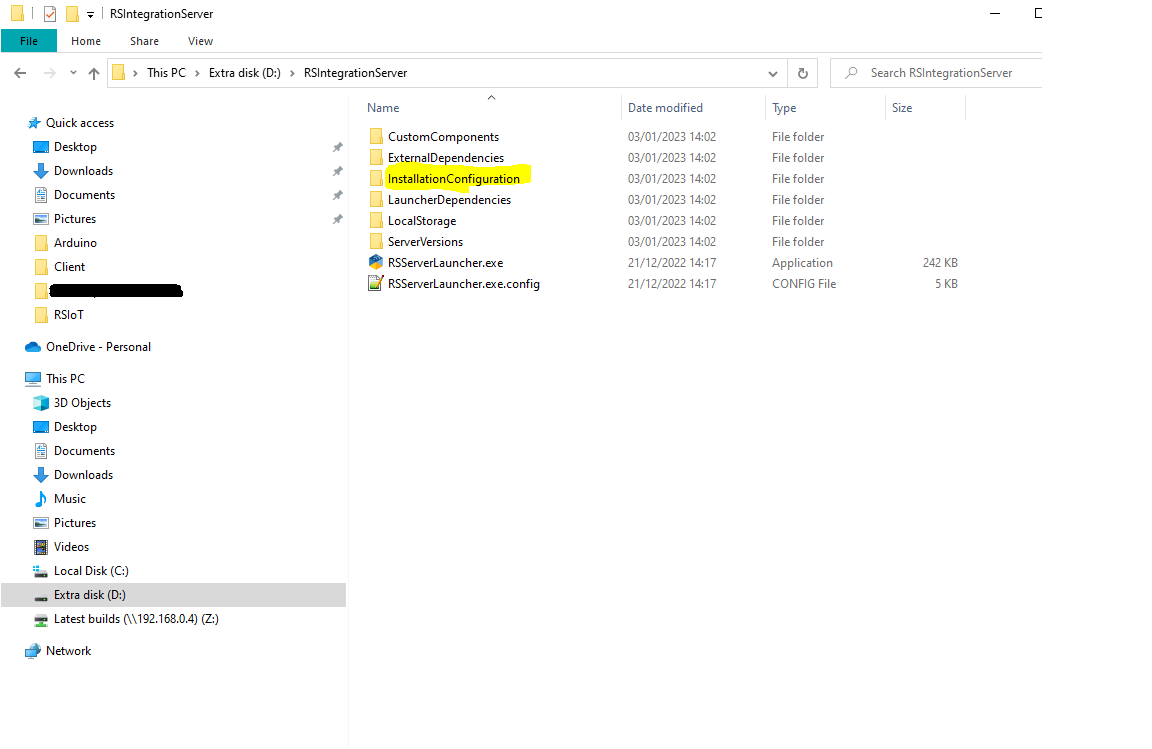Click the RSServerLauncher.exe application icon
Viewport: 1152px width, 749px height.
coord(376,263)
